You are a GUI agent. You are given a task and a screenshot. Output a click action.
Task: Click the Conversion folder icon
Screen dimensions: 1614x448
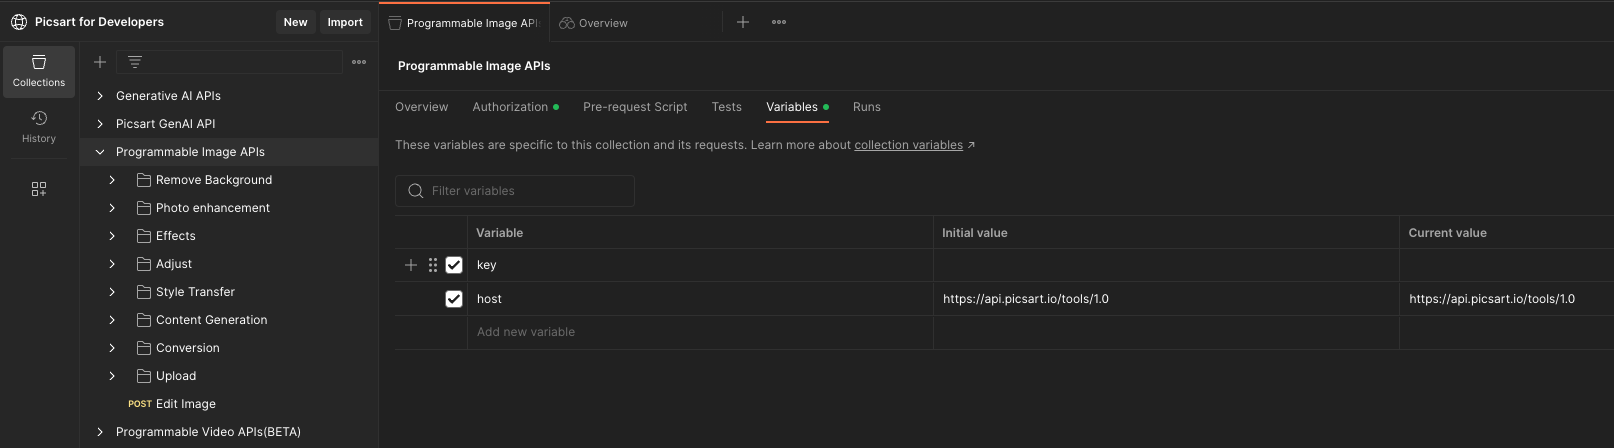tap(144, 348)
